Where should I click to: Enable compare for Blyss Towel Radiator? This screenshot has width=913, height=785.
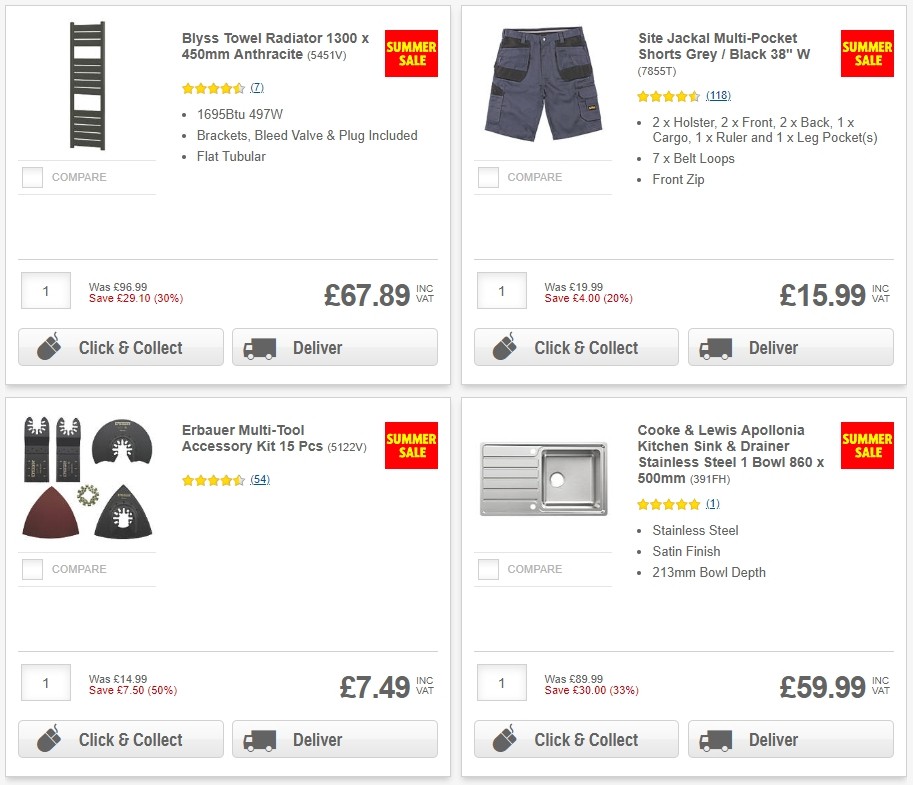(31, 177)
